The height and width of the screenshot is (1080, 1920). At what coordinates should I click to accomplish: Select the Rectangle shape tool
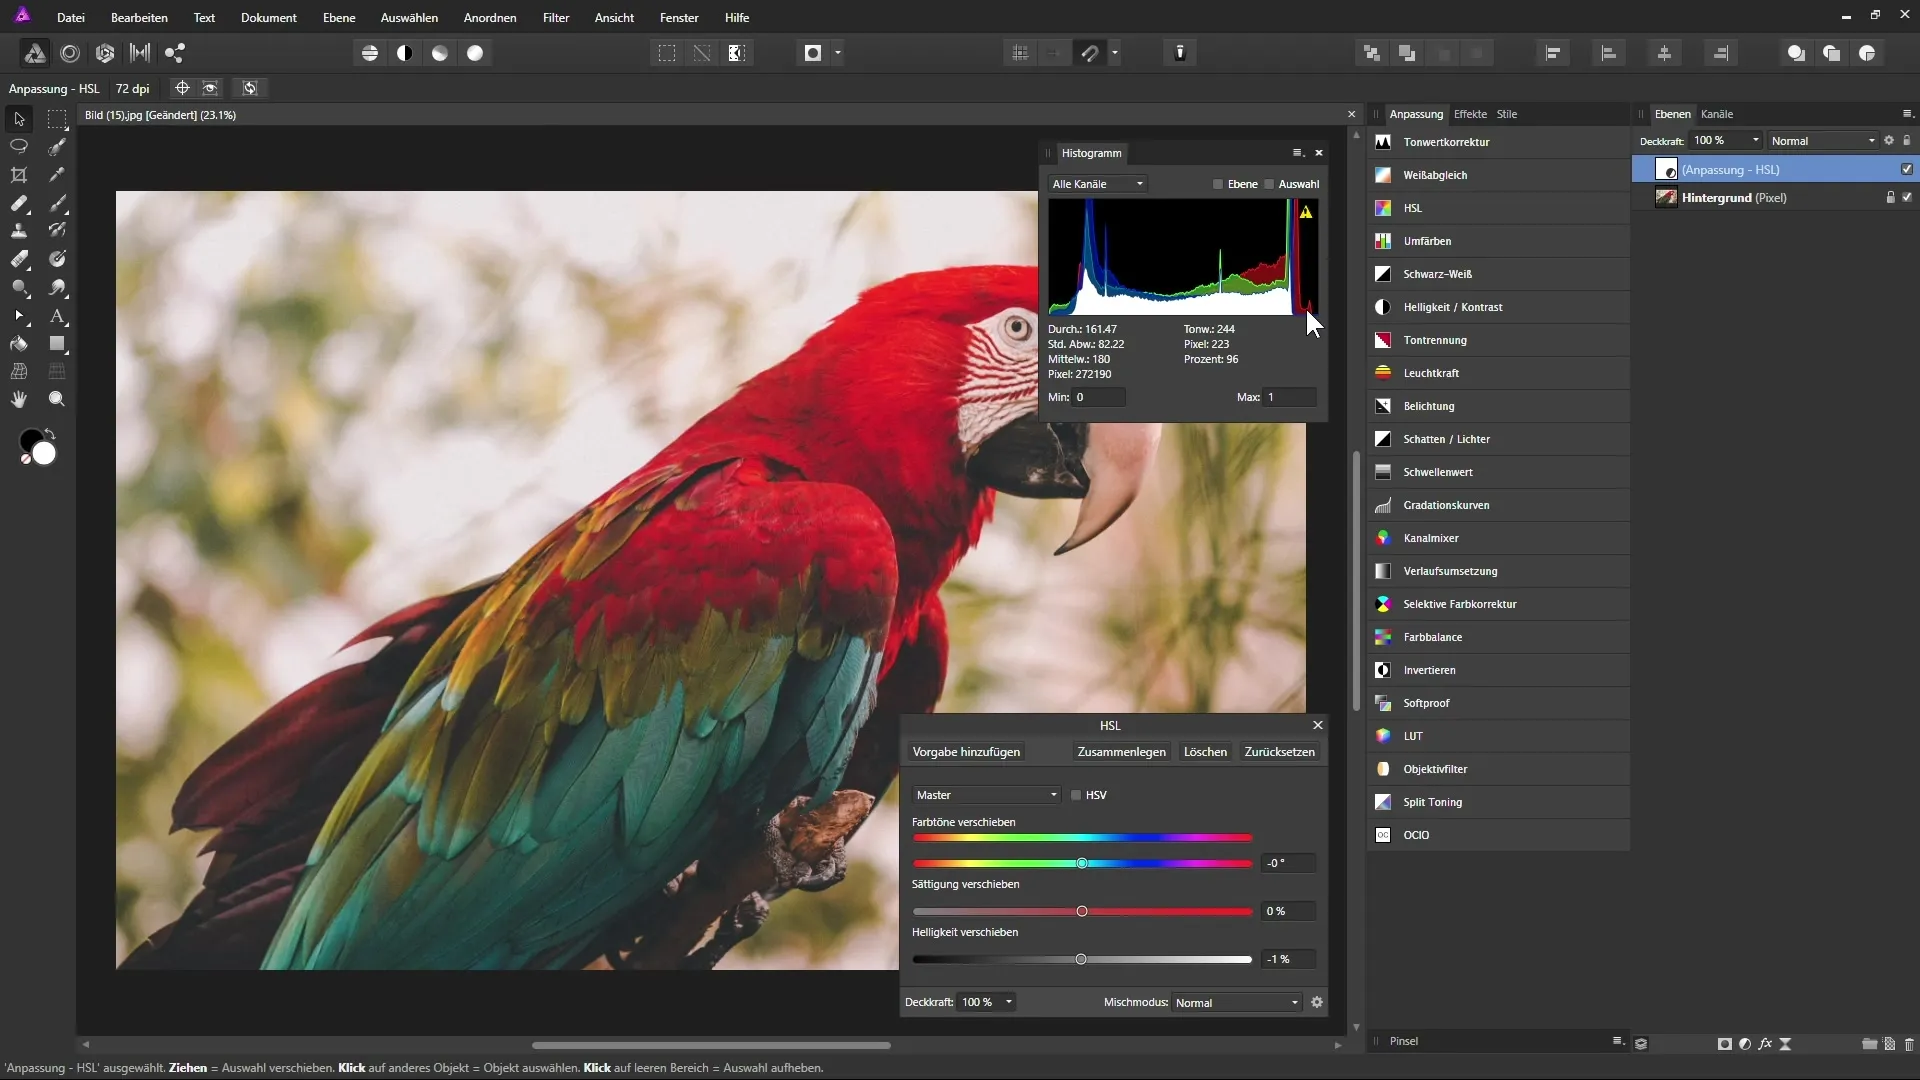pos(57,344)
